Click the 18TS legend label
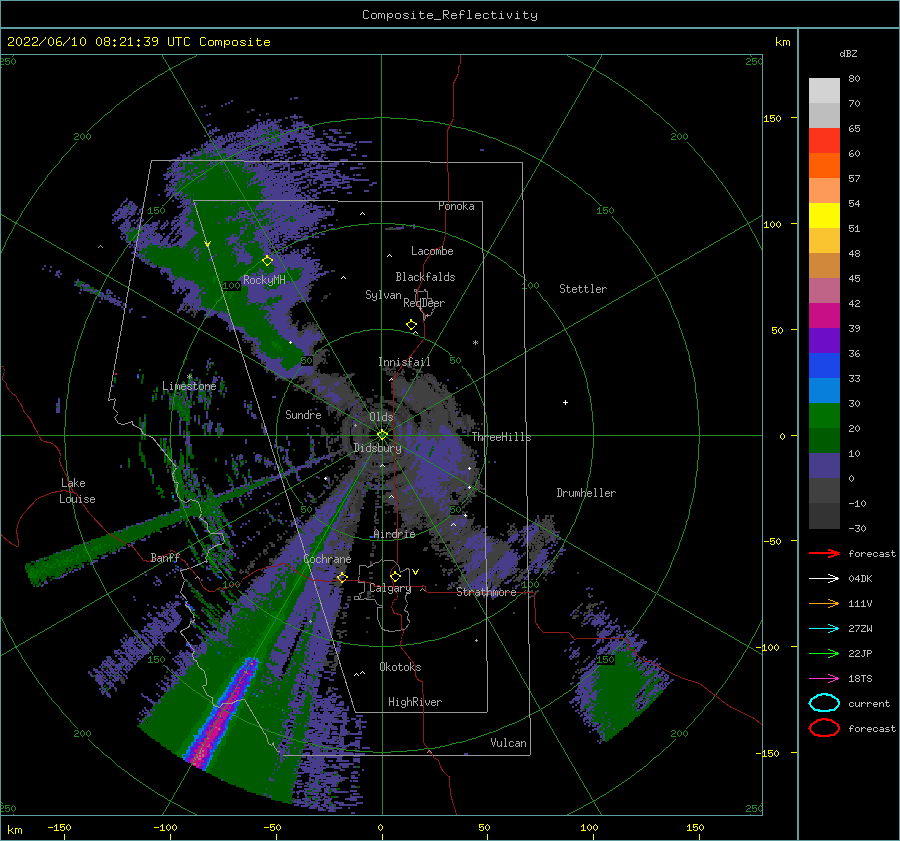900x841 pixels. 860,679
